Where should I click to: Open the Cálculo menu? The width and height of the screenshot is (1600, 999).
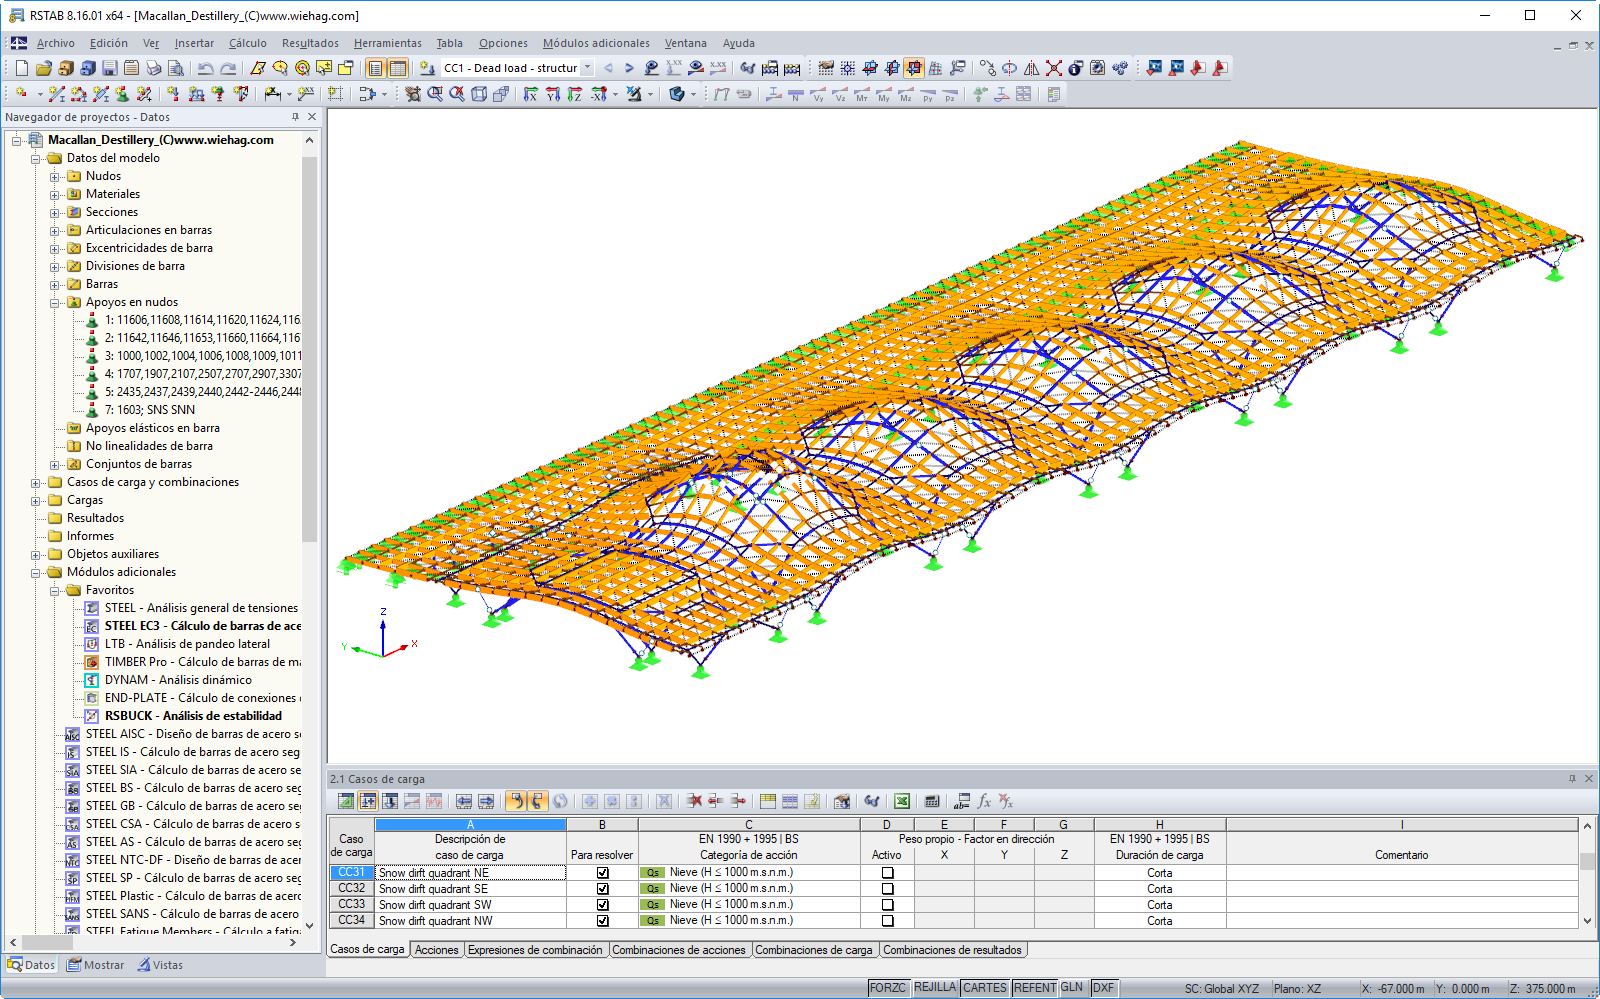(x=247, y=43)
